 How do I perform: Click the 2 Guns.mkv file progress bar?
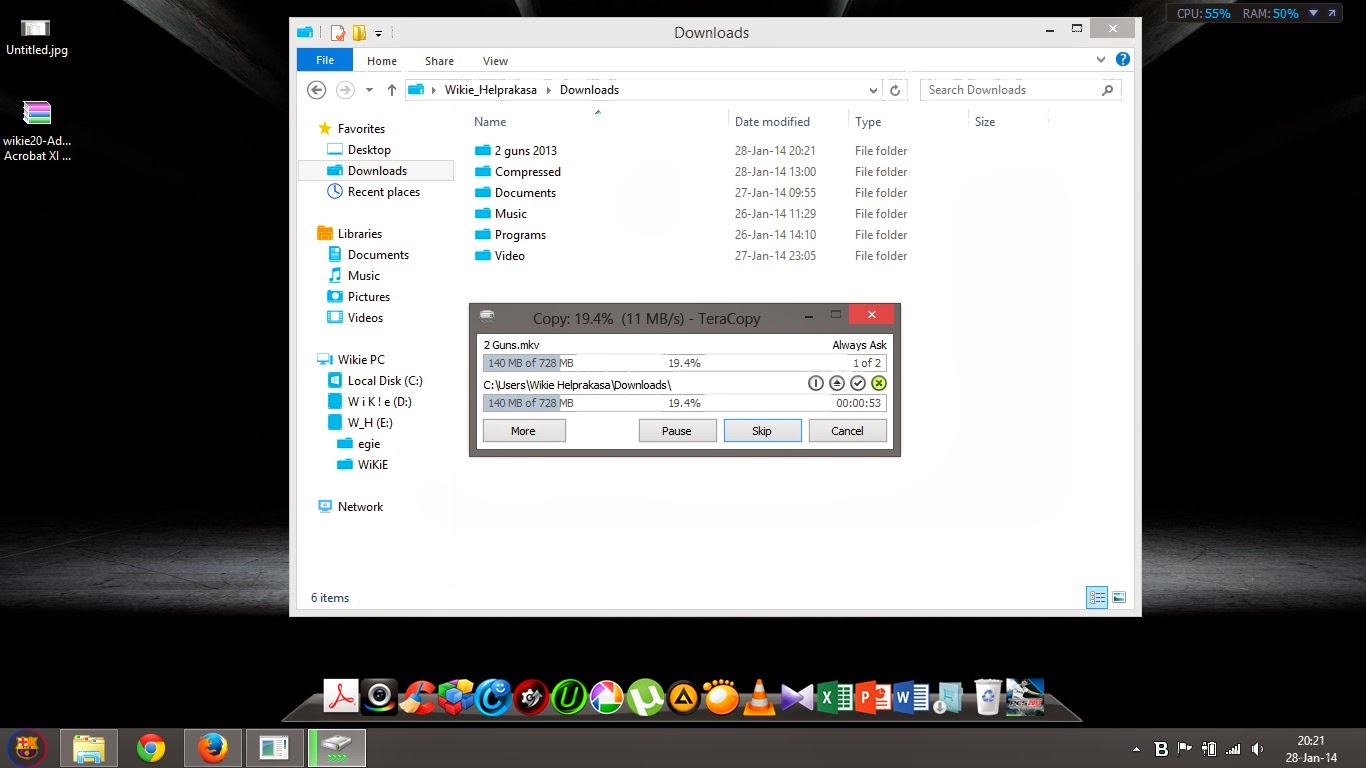point(684,363)
